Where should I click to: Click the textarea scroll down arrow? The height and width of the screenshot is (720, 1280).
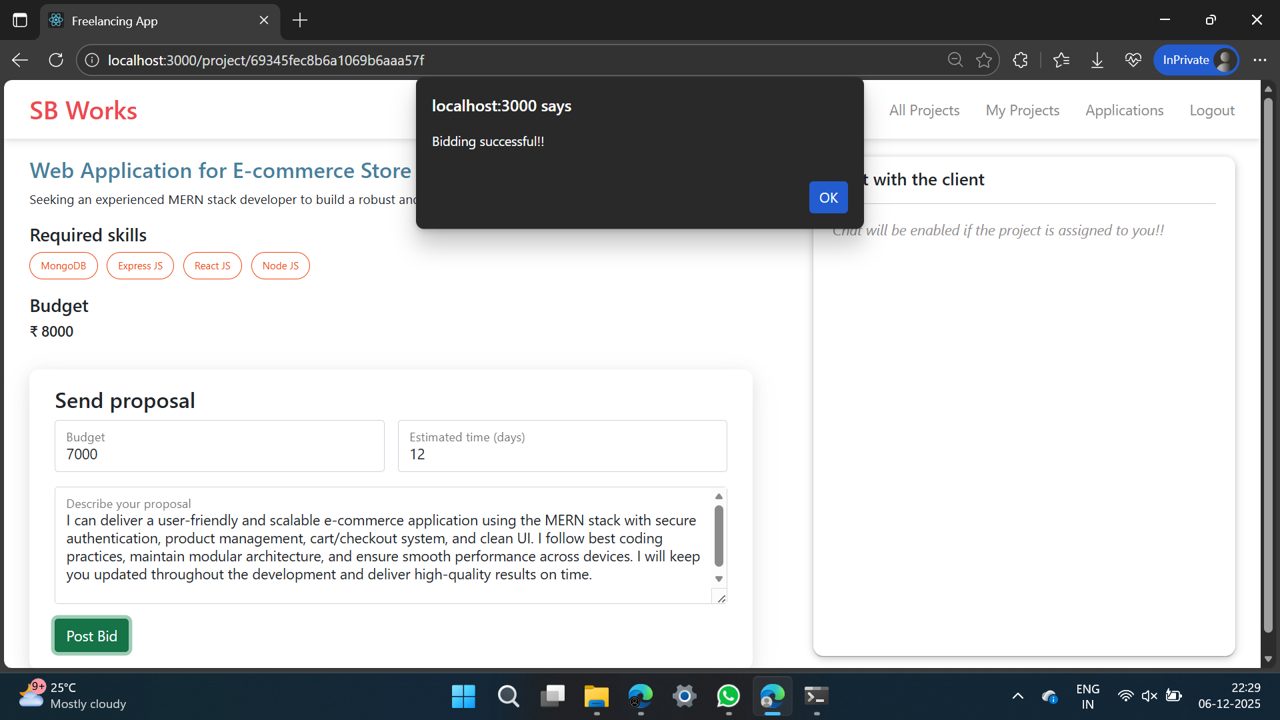[719, 579]
